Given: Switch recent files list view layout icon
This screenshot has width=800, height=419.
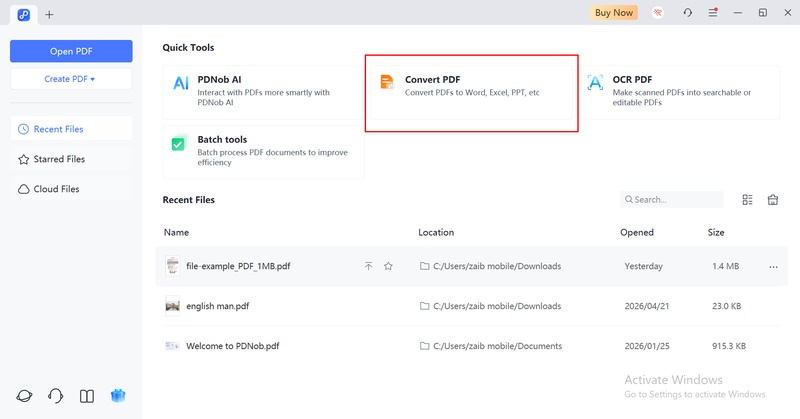Looking at the screenshot, I should pos(747,200).
